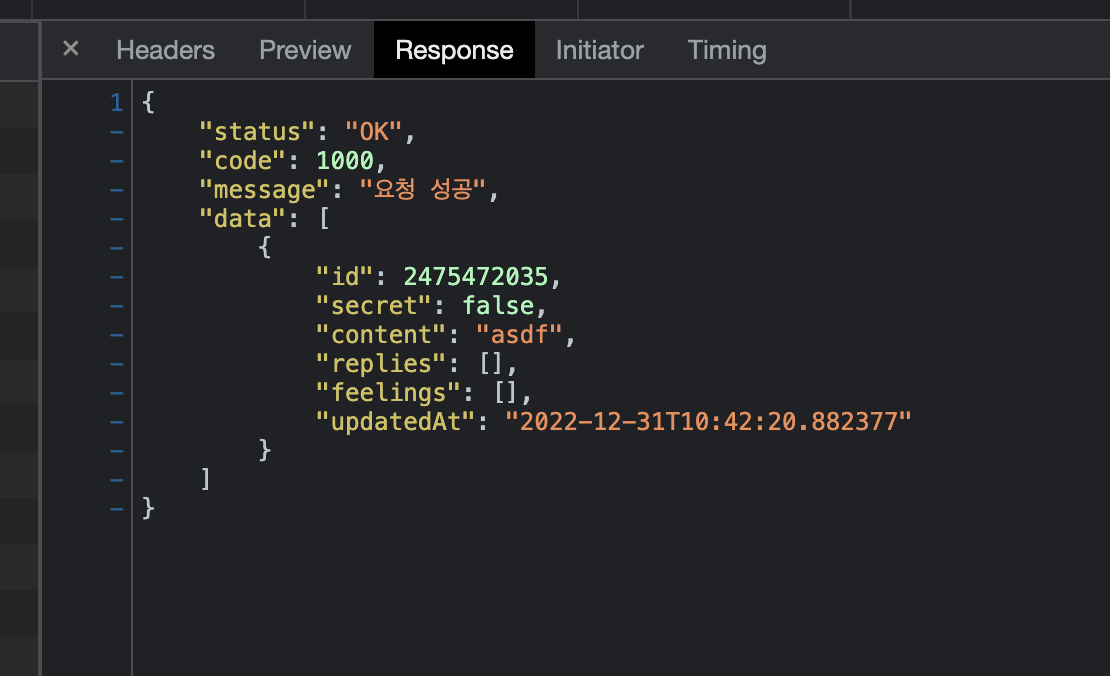Image resolution: width=1110 pixels, height=676 pixels.
Task: Click the message value "요청 성공"
Action: 423,189
